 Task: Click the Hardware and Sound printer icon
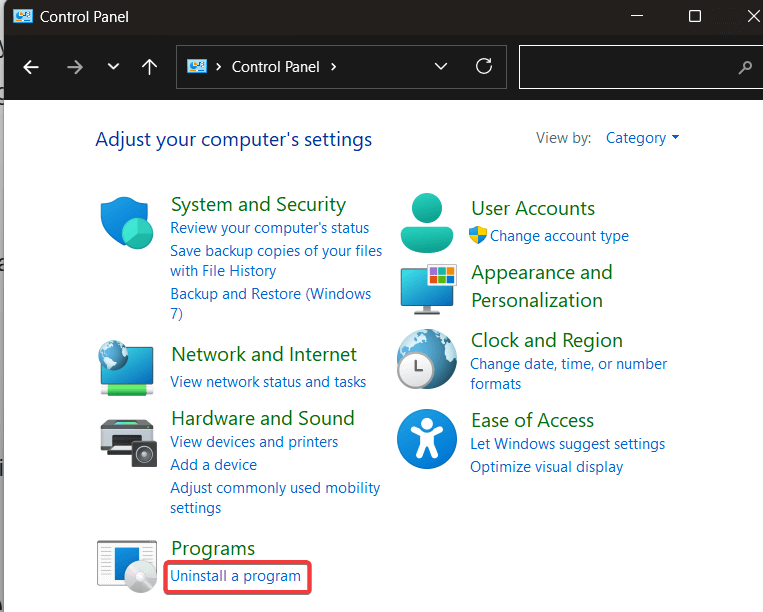[x=128, y=441]
